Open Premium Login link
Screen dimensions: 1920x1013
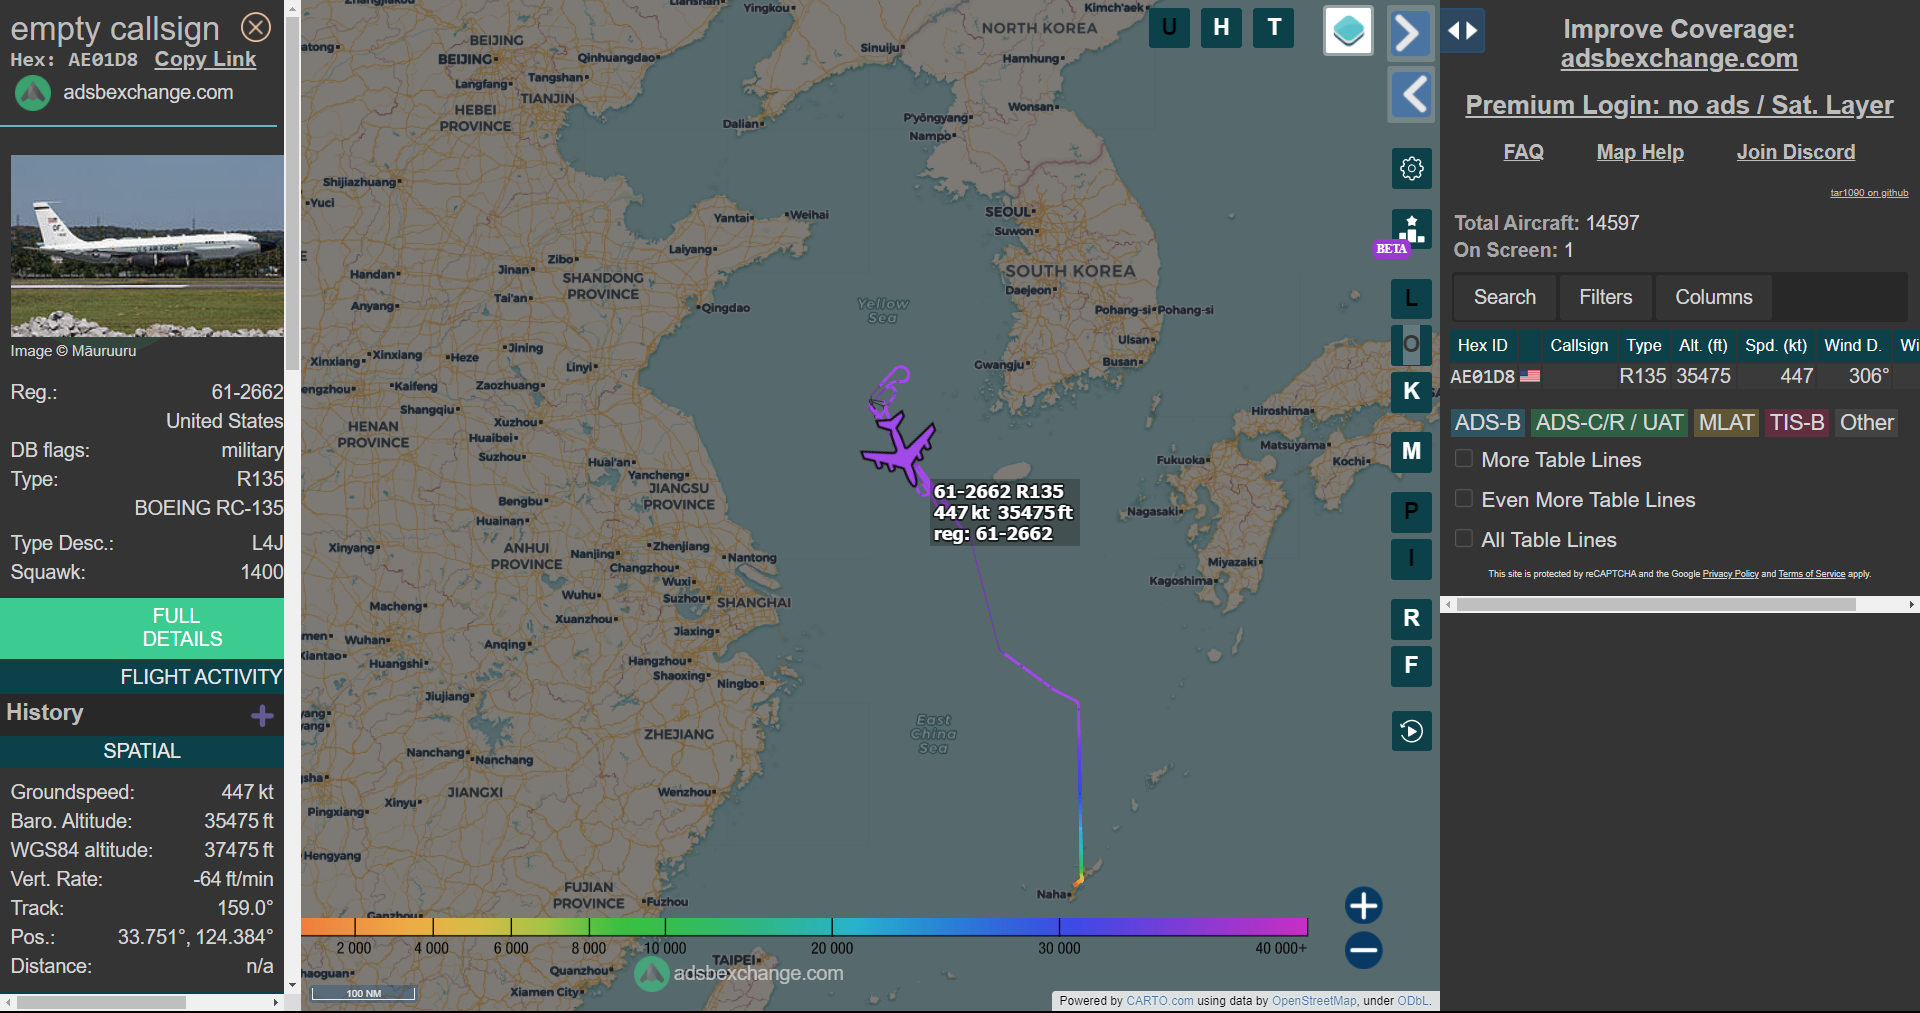pos(1679,105)
